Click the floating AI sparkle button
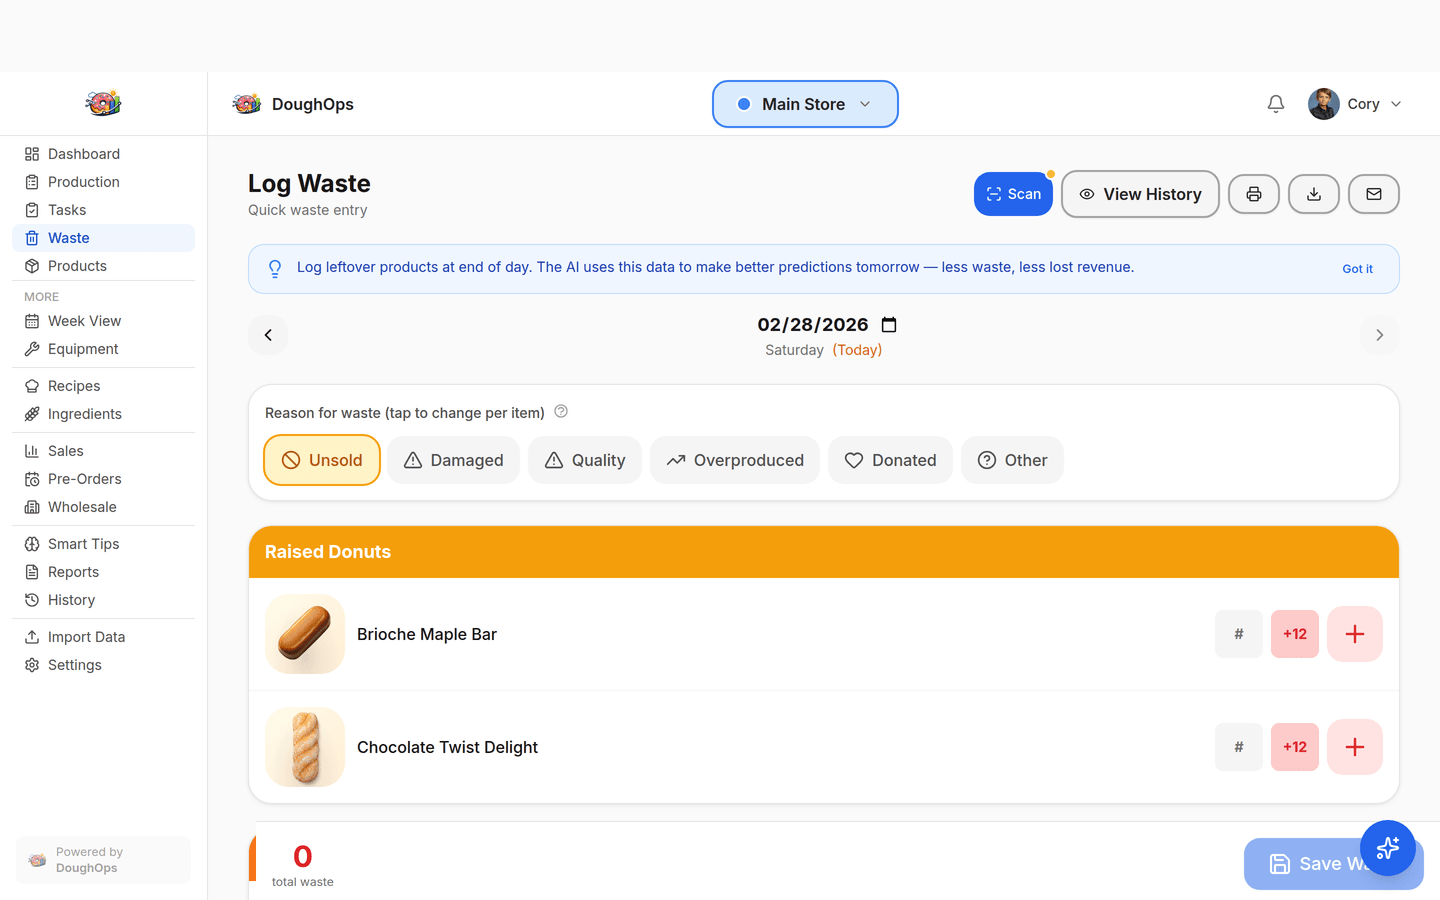The width and height of the screenshot is (1440, 900). coord(1388,848)
